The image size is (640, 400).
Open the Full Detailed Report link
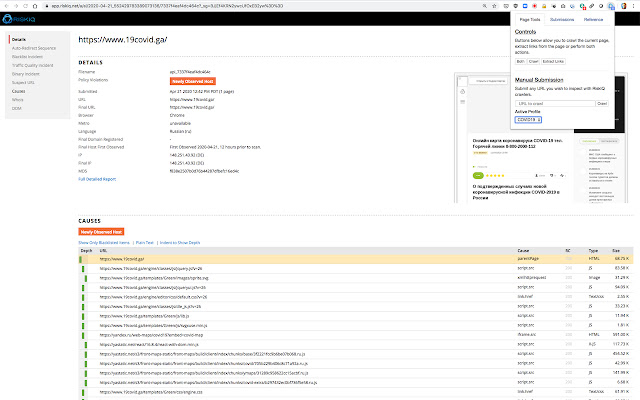(x=97, y=179)
